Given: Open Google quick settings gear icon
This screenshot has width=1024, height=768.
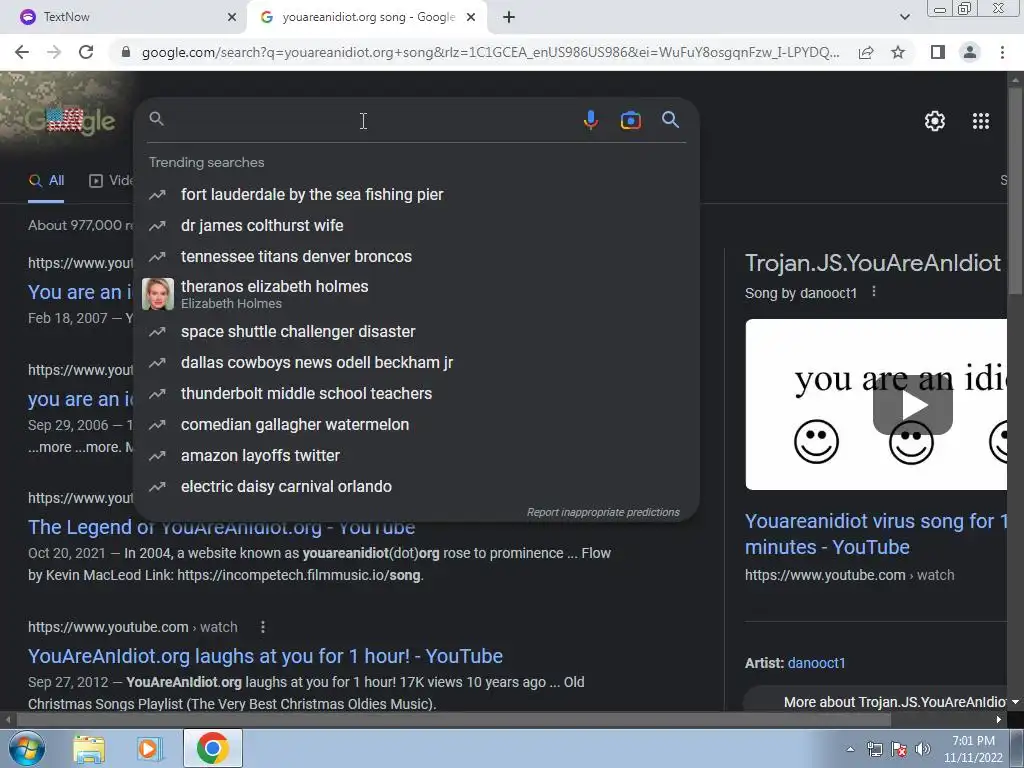Looking at the screenshot, I should coord(935,121).
